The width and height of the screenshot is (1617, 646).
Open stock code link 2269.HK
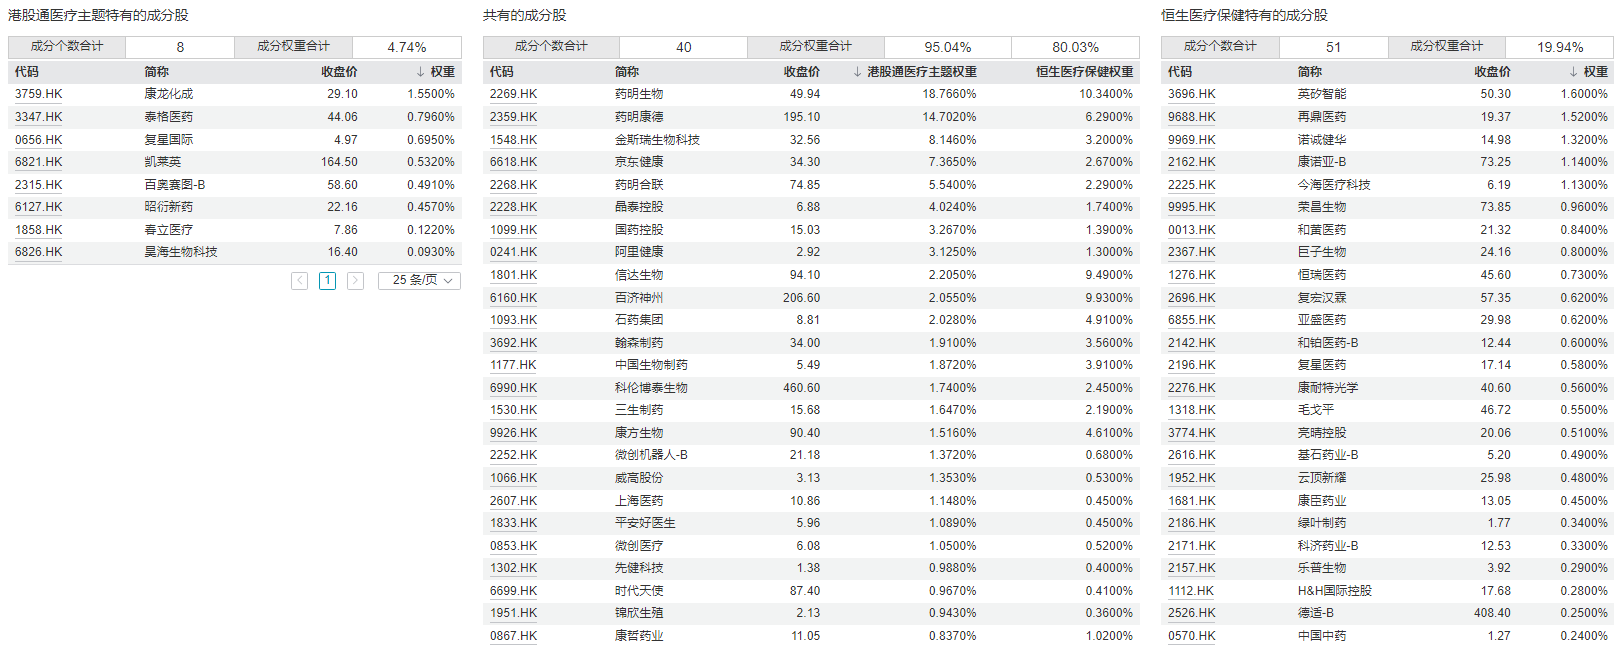point(513,94)
